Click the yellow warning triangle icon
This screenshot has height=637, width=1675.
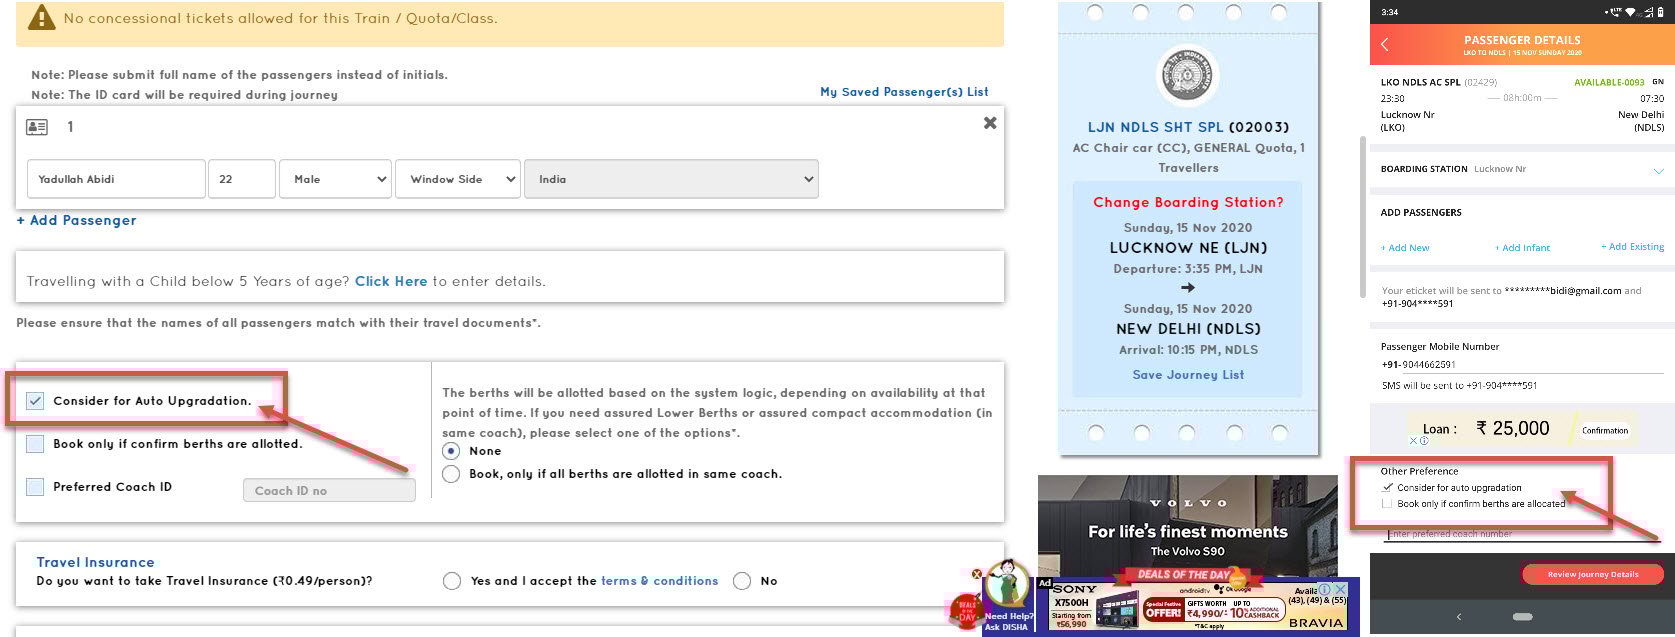[42, 18]
